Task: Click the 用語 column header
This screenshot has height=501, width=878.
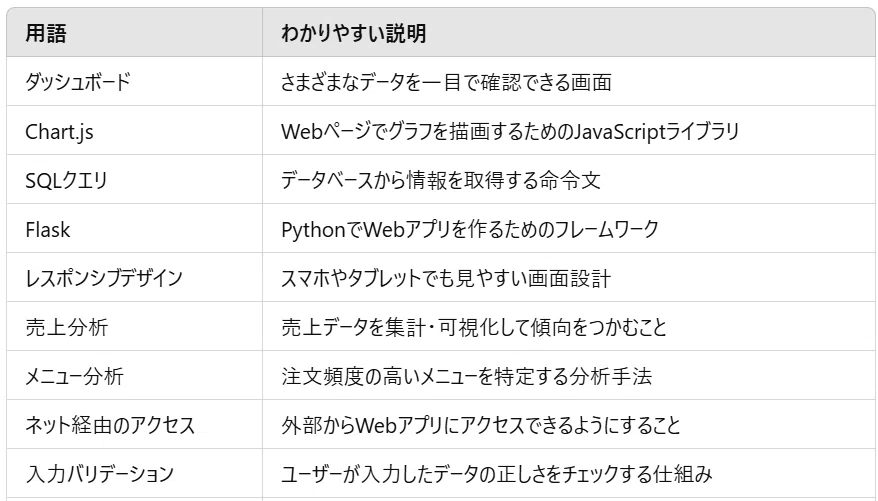Action: point(134,32)
